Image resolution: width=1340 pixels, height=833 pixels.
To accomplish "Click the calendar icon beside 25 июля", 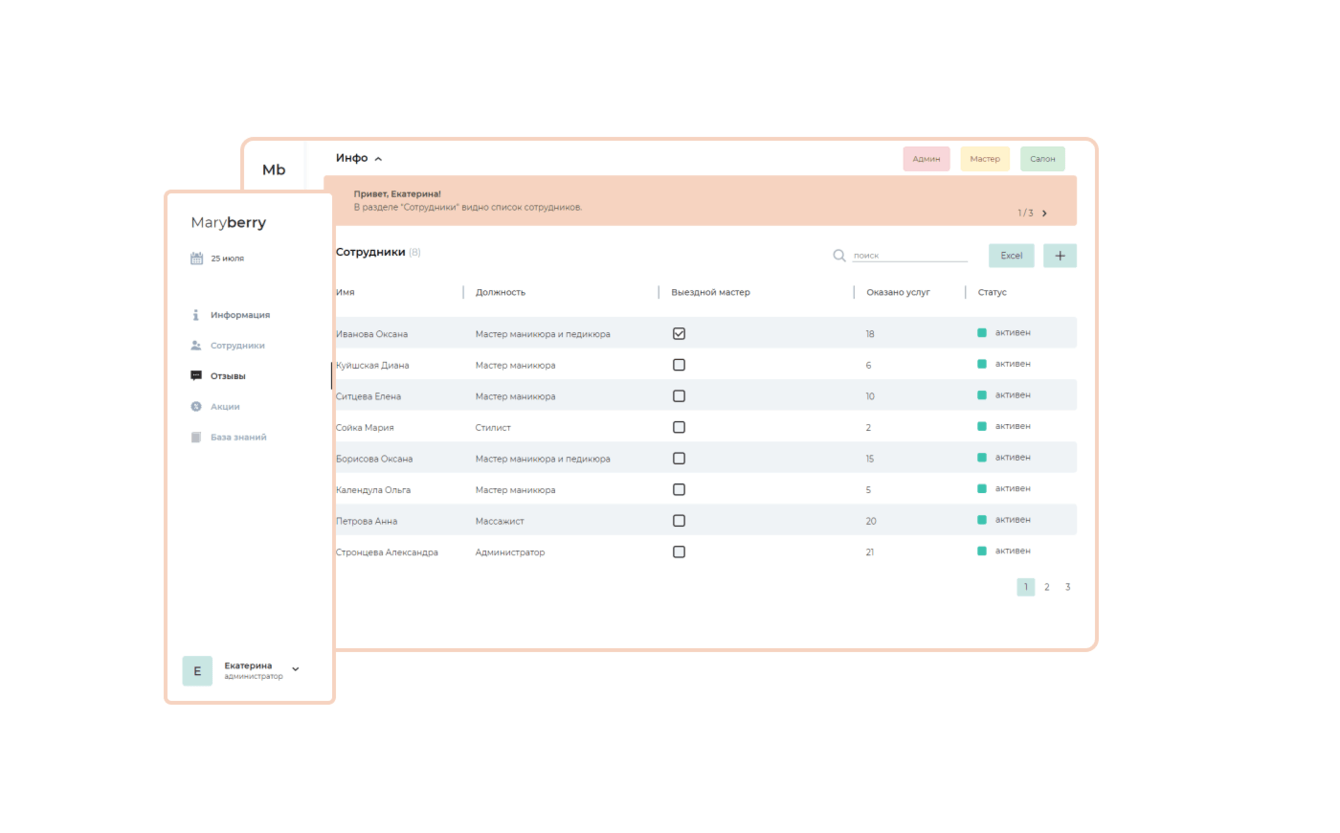I will [197, 259].
